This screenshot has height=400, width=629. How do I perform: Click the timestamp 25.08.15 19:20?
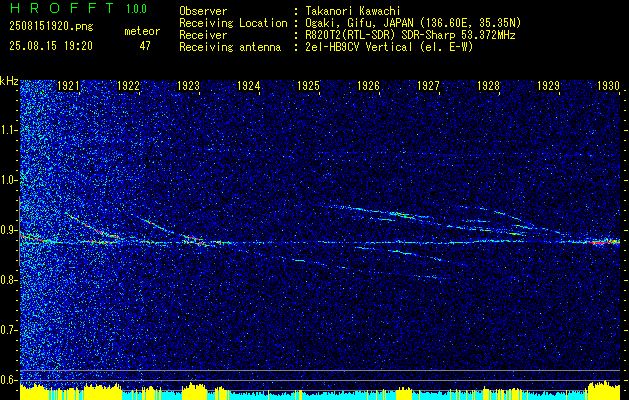(51, 46)
